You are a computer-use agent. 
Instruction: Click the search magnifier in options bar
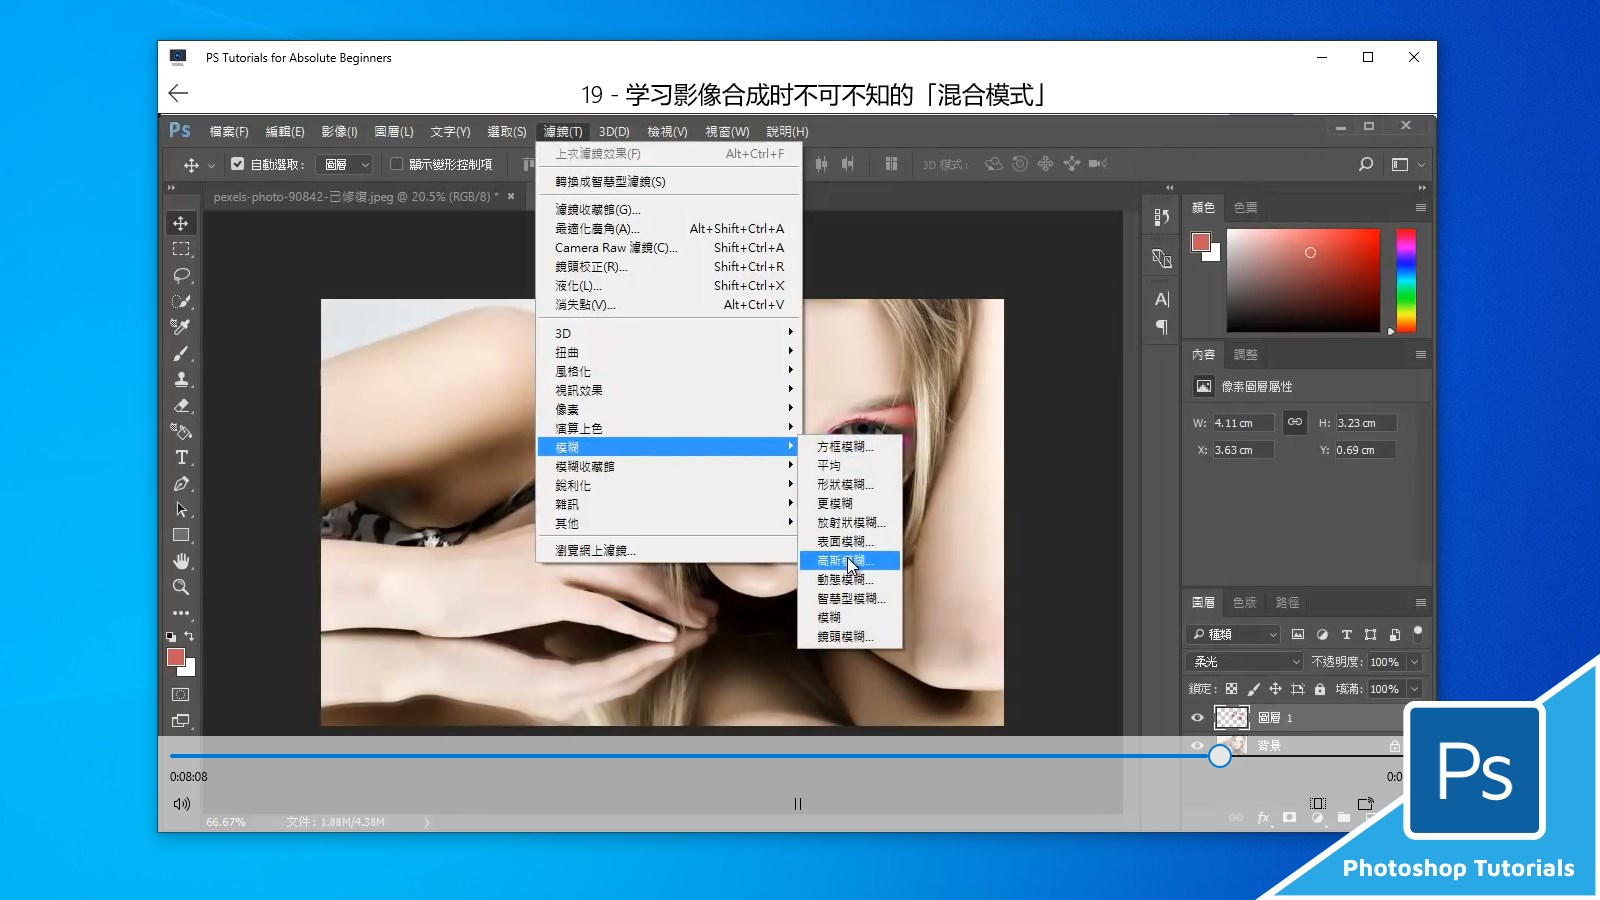(1366, 164)
